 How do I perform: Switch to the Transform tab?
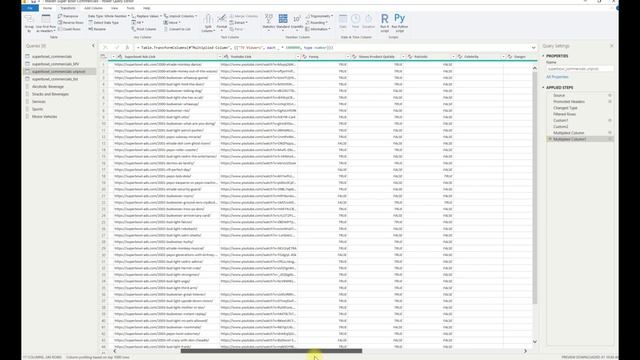(x=68, y=8)
